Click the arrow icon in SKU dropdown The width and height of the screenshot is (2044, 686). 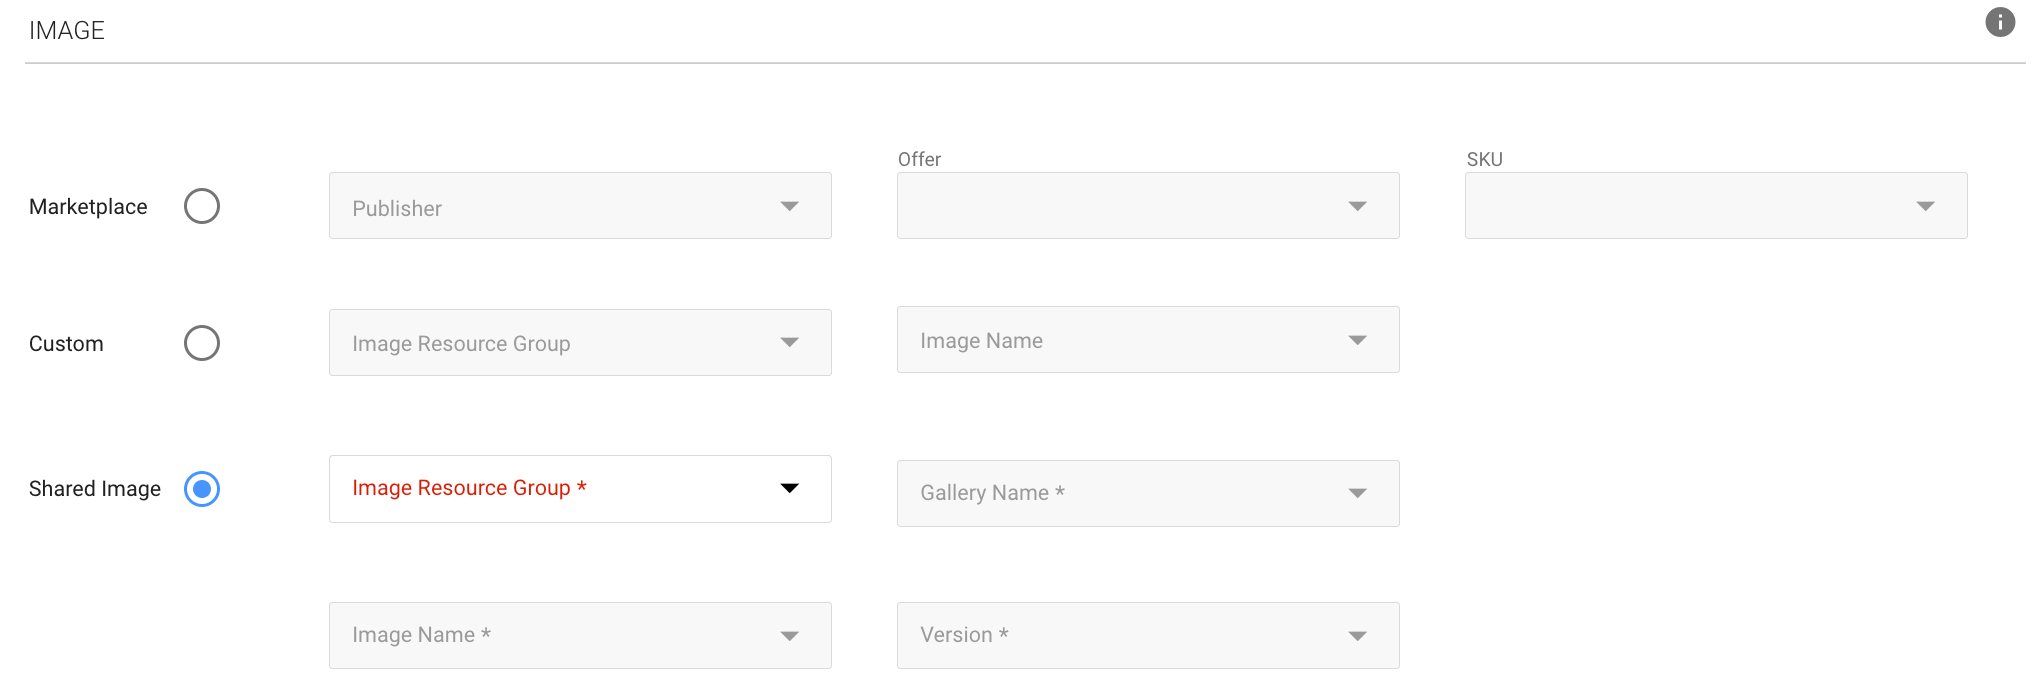coord(1925,206)
